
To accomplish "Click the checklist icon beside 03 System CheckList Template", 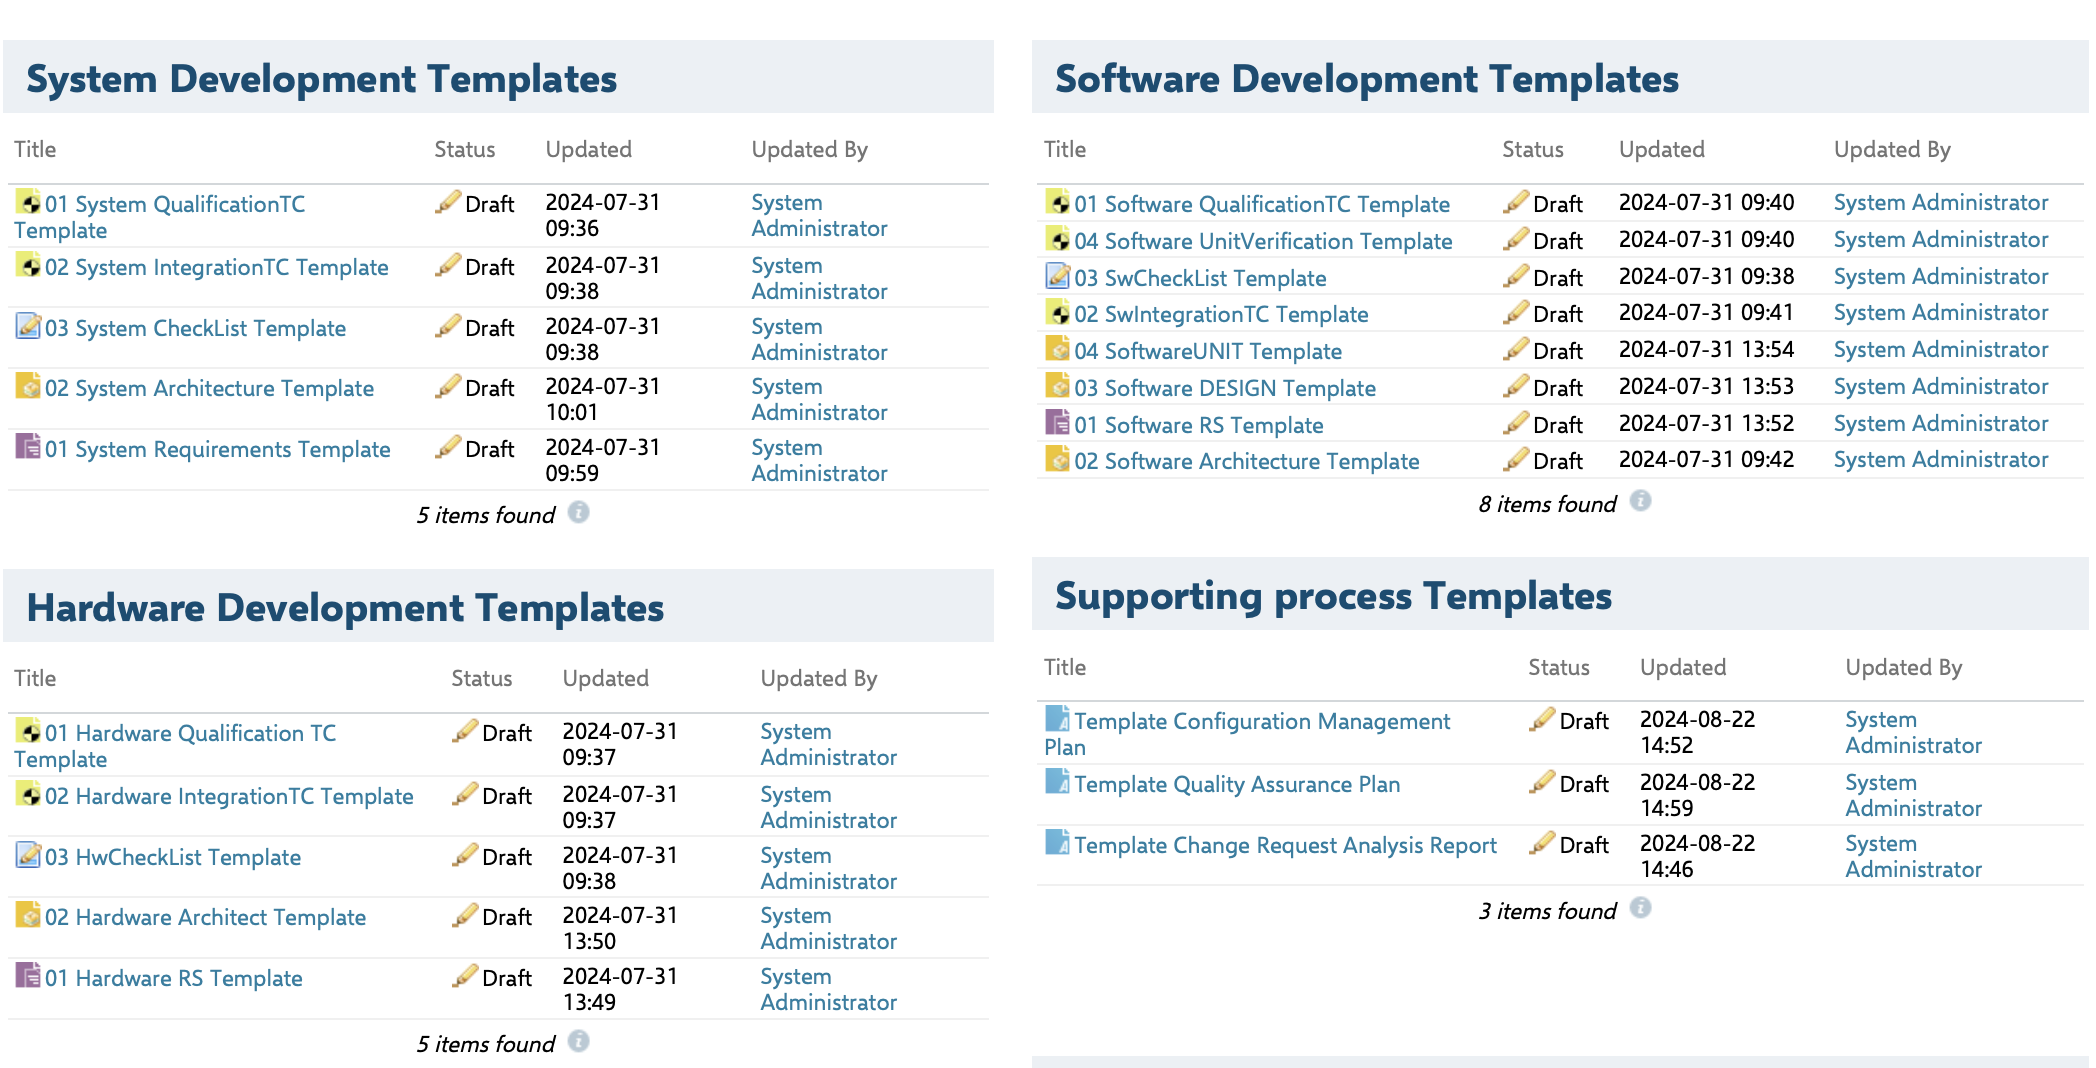I will tap(28, 326).
